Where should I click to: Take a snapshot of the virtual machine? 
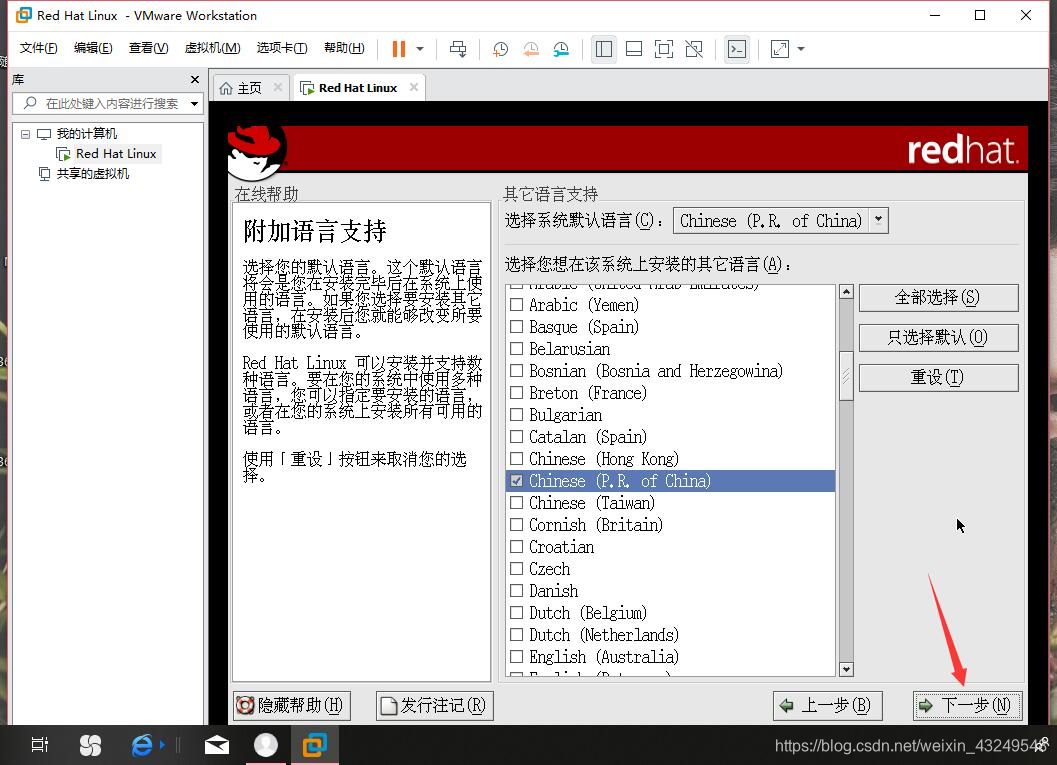click(500, 49)
